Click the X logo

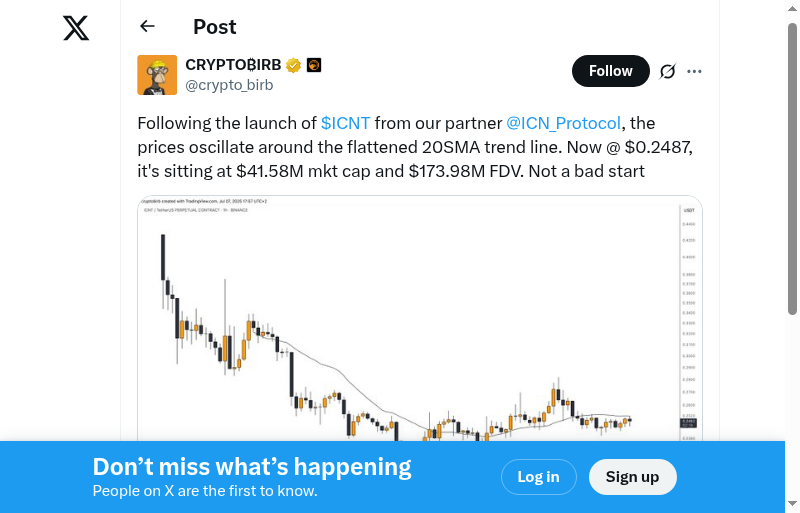76,28
